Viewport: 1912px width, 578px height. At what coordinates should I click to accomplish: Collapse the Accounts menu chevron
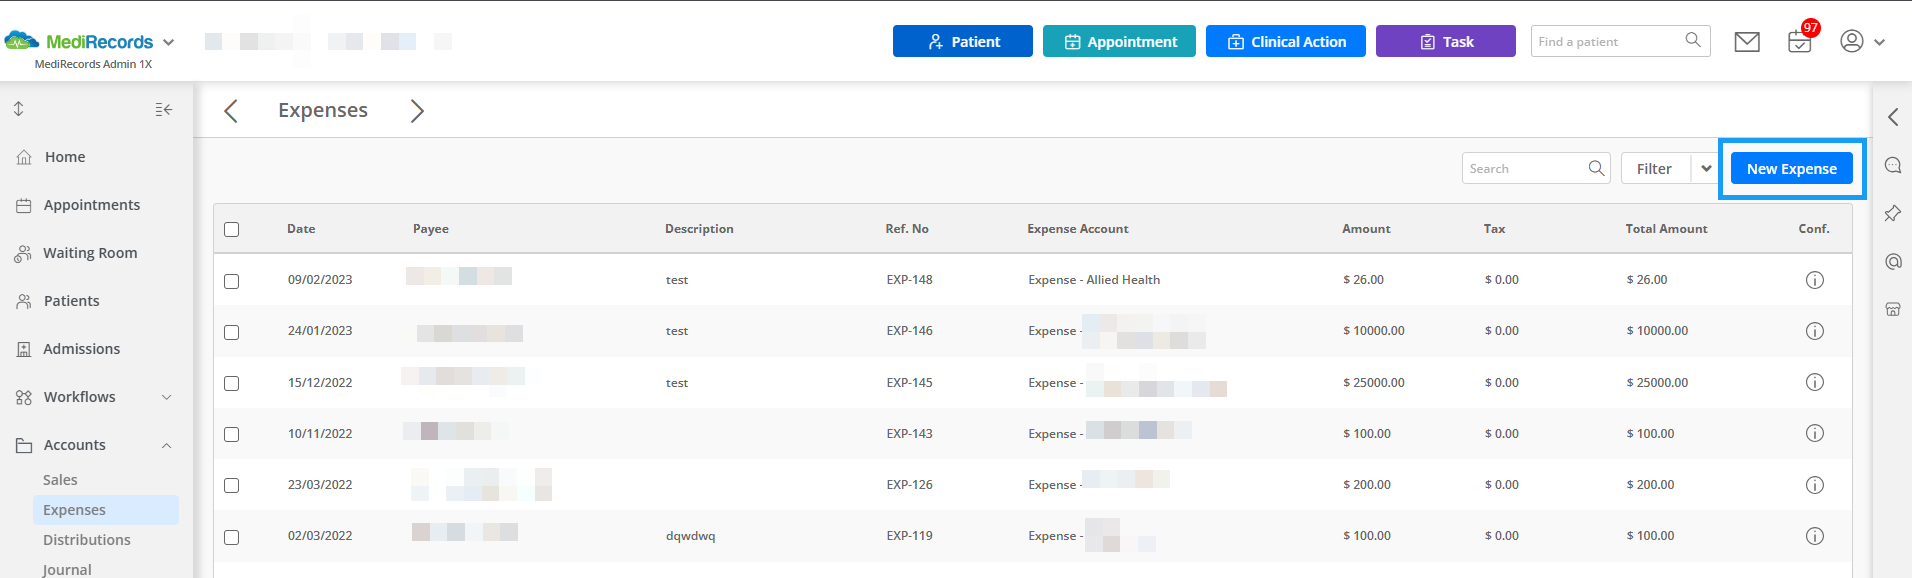coord(167,445)
